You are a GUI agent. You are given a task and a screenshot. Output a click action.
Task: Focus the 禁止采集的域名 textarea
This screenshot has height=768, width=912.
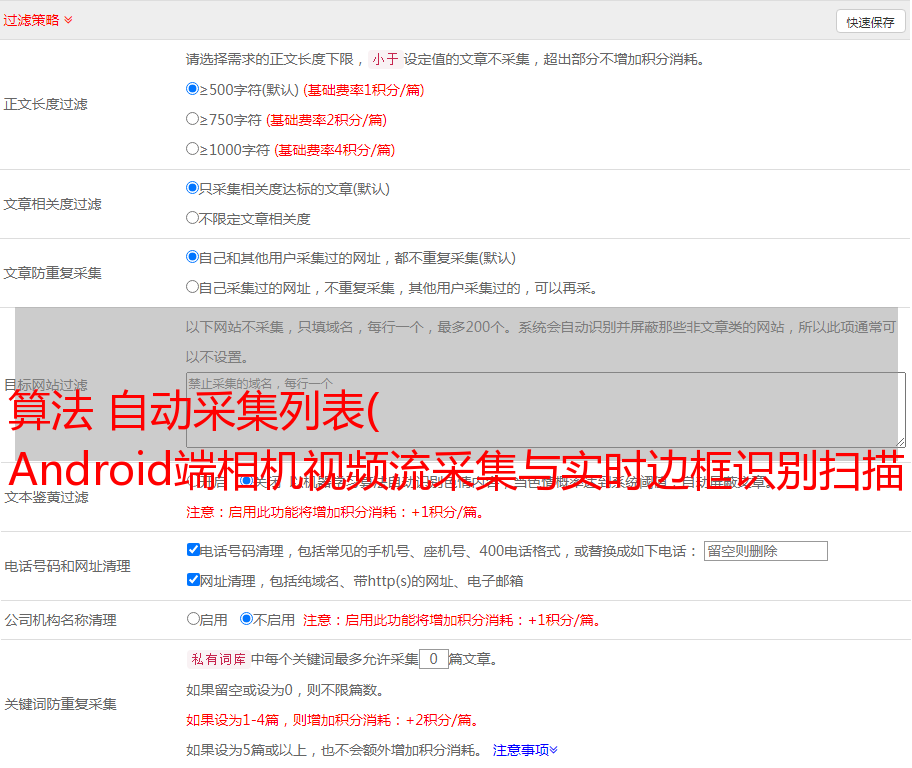pos(545,410)
